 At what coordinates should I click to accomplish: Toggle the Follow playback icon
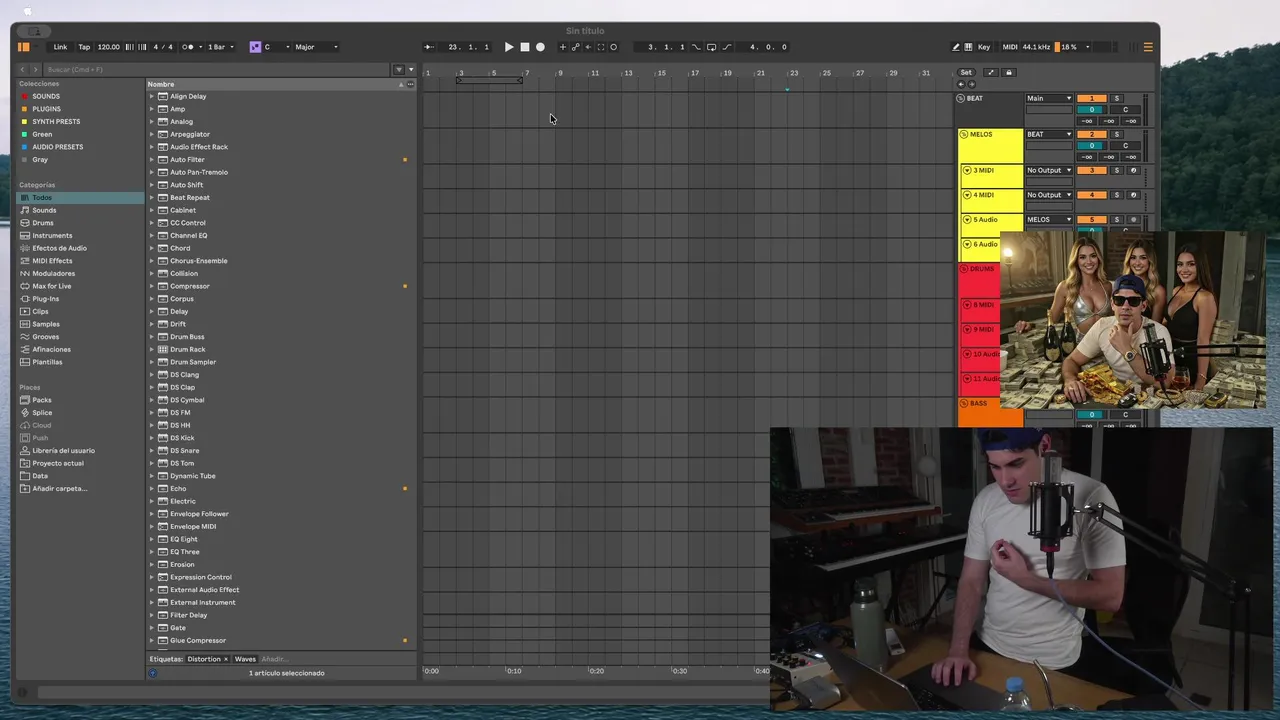pyautogui.click(x=429, y=47)
